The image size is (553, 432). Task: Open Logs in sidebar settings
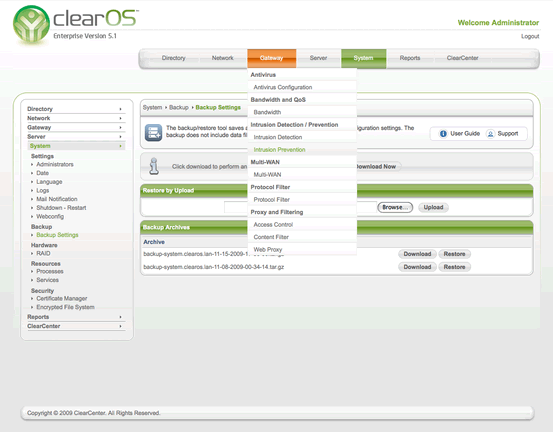coord(43,190)
